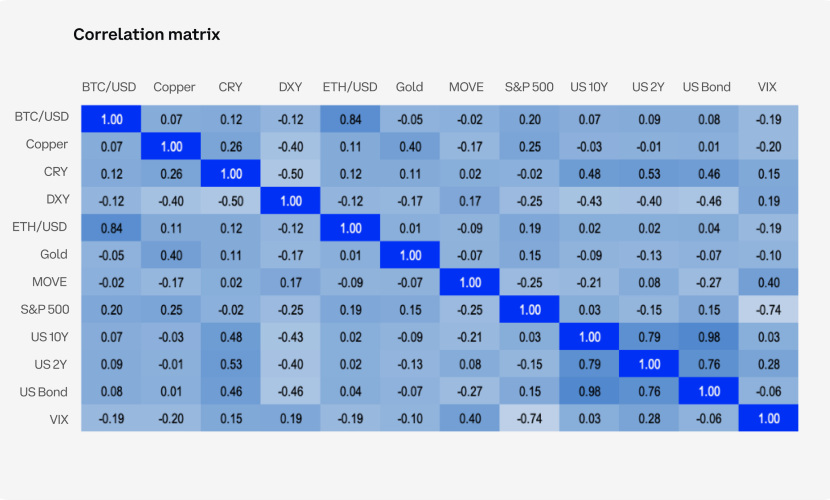Click the 0.84 cell in BTC/USD row
The height and width of the screenshot is (500, 830).
(x=350, y=119)
